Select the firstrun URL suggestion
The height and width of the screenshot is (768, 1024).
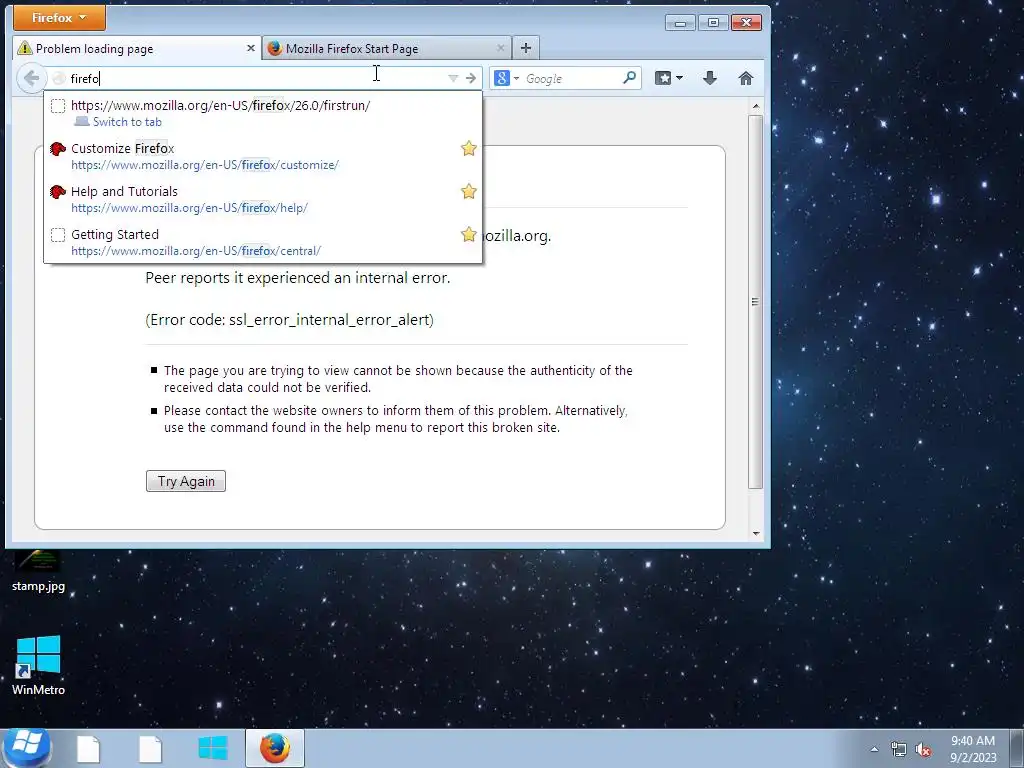click(263, 113)
